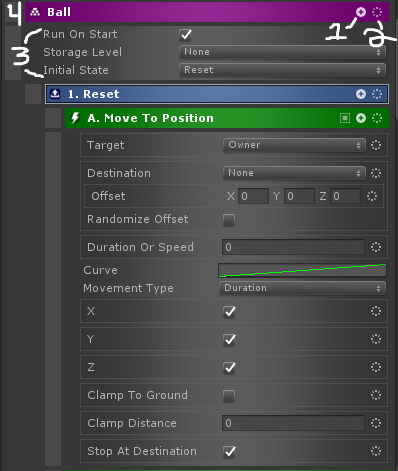Open the Movement Type dropdown
The height and width of the screenshot is (471, 398).
tap(302, 288)
